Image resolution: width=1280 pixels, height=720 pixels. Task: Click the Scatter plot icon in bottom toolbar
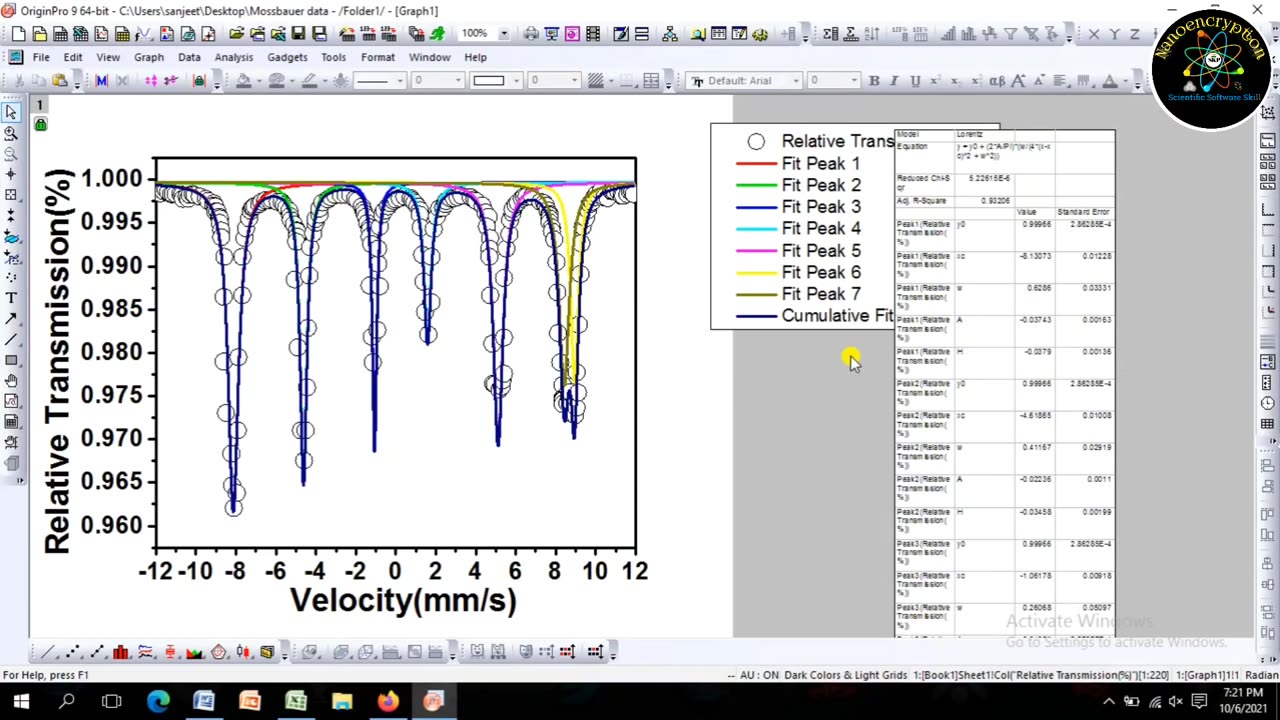click(x=72, y=652)
